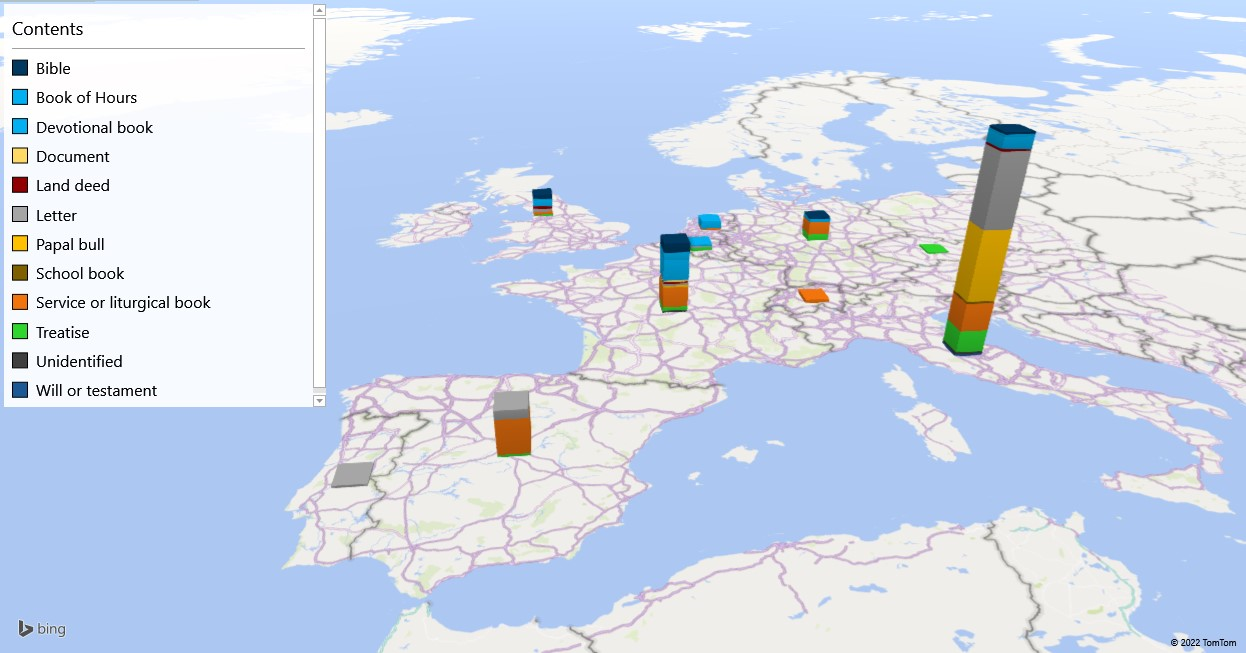Click the legend vertical scrollbar track
Viewport: 1246px width, 653px height.
click(x=320, y=203)
